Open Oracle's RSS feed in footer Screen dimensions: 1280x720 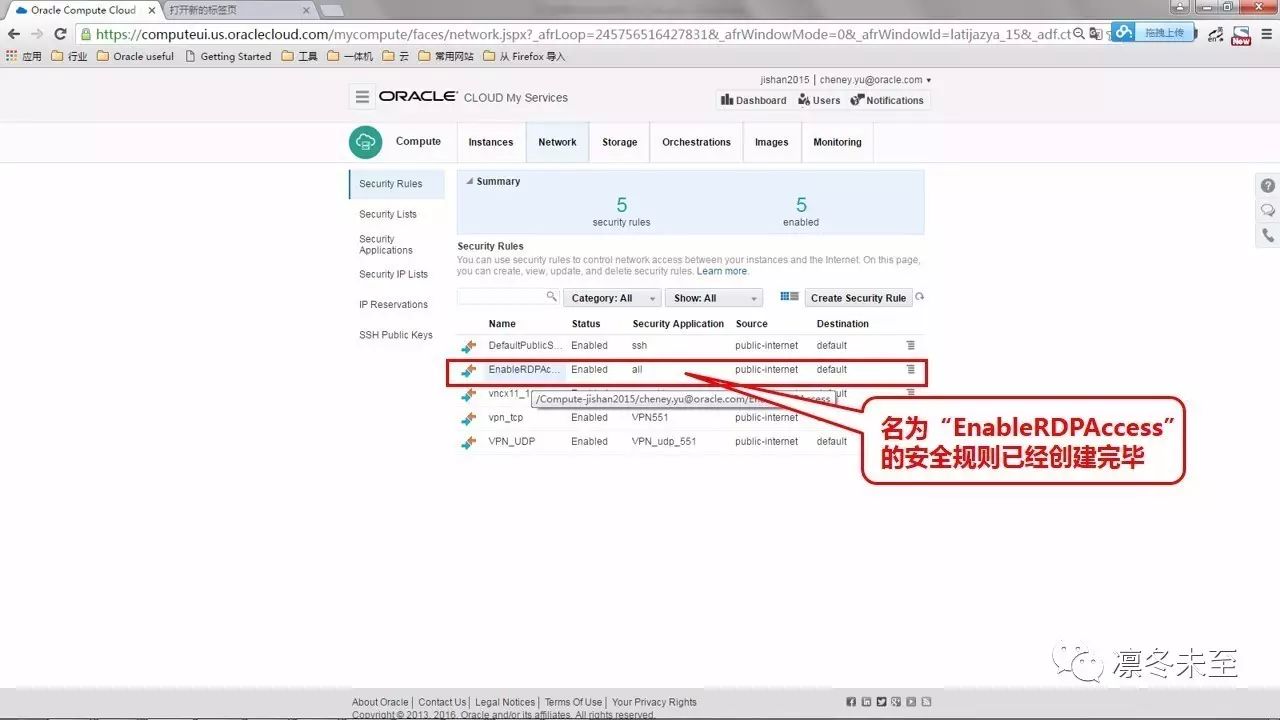(x=926, y=702)
